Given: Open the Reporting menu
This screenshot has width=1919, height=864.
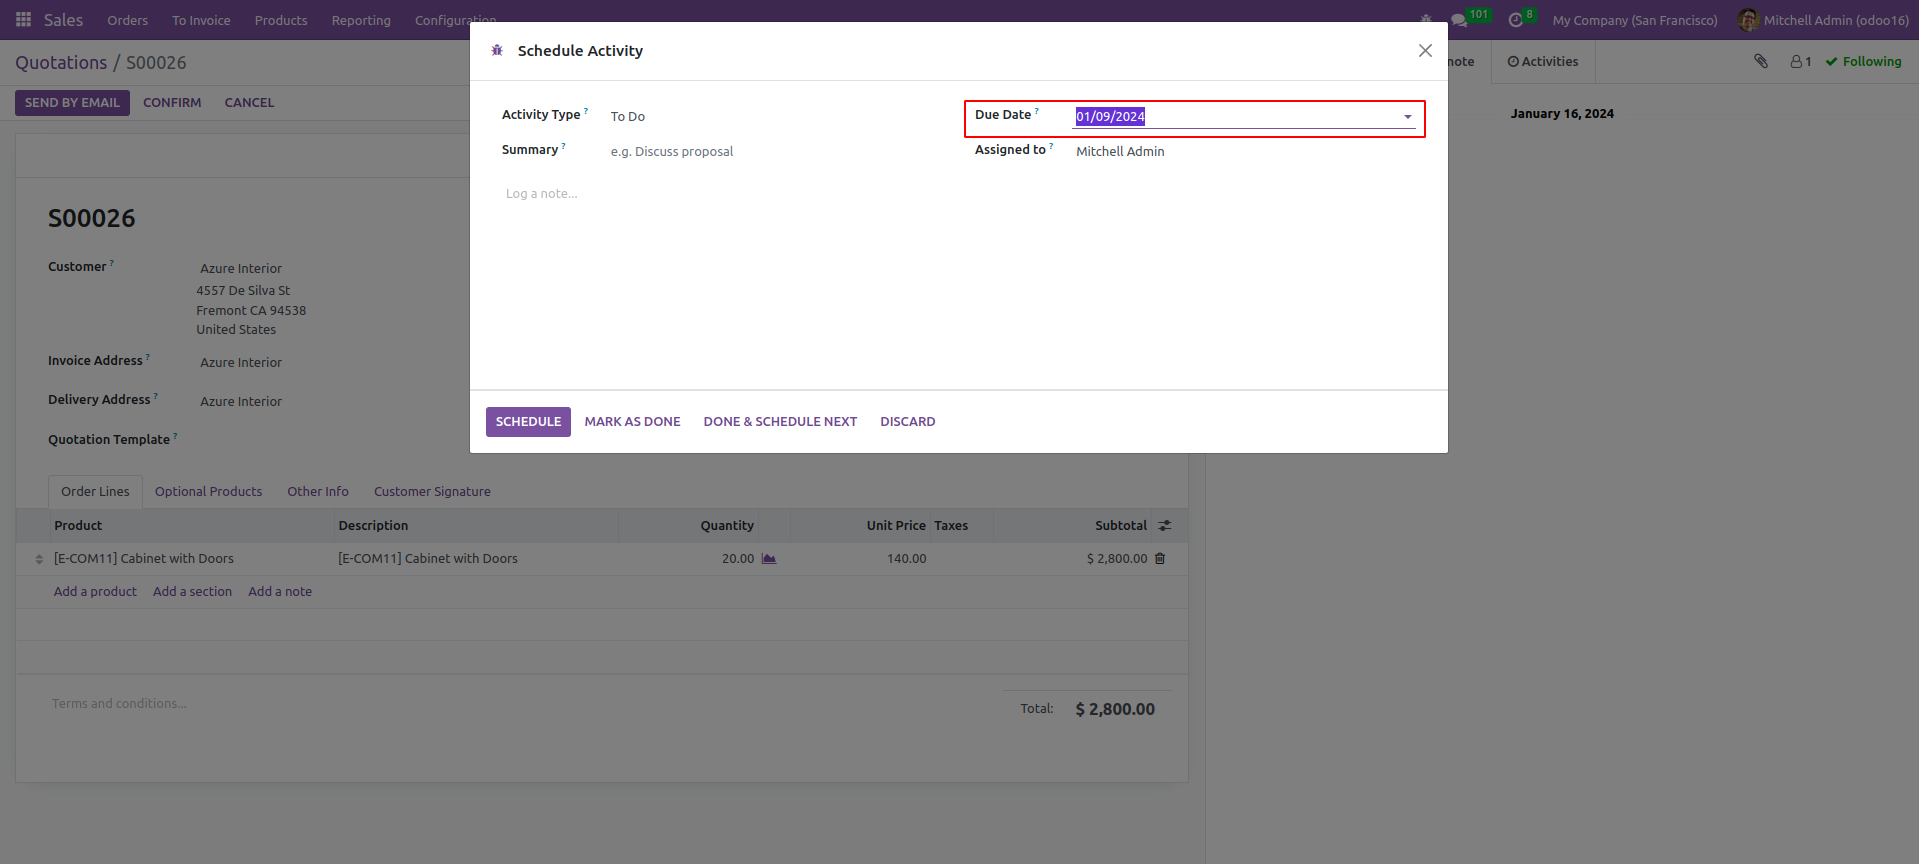Looking at the screenshot, I should coord(361,20).
